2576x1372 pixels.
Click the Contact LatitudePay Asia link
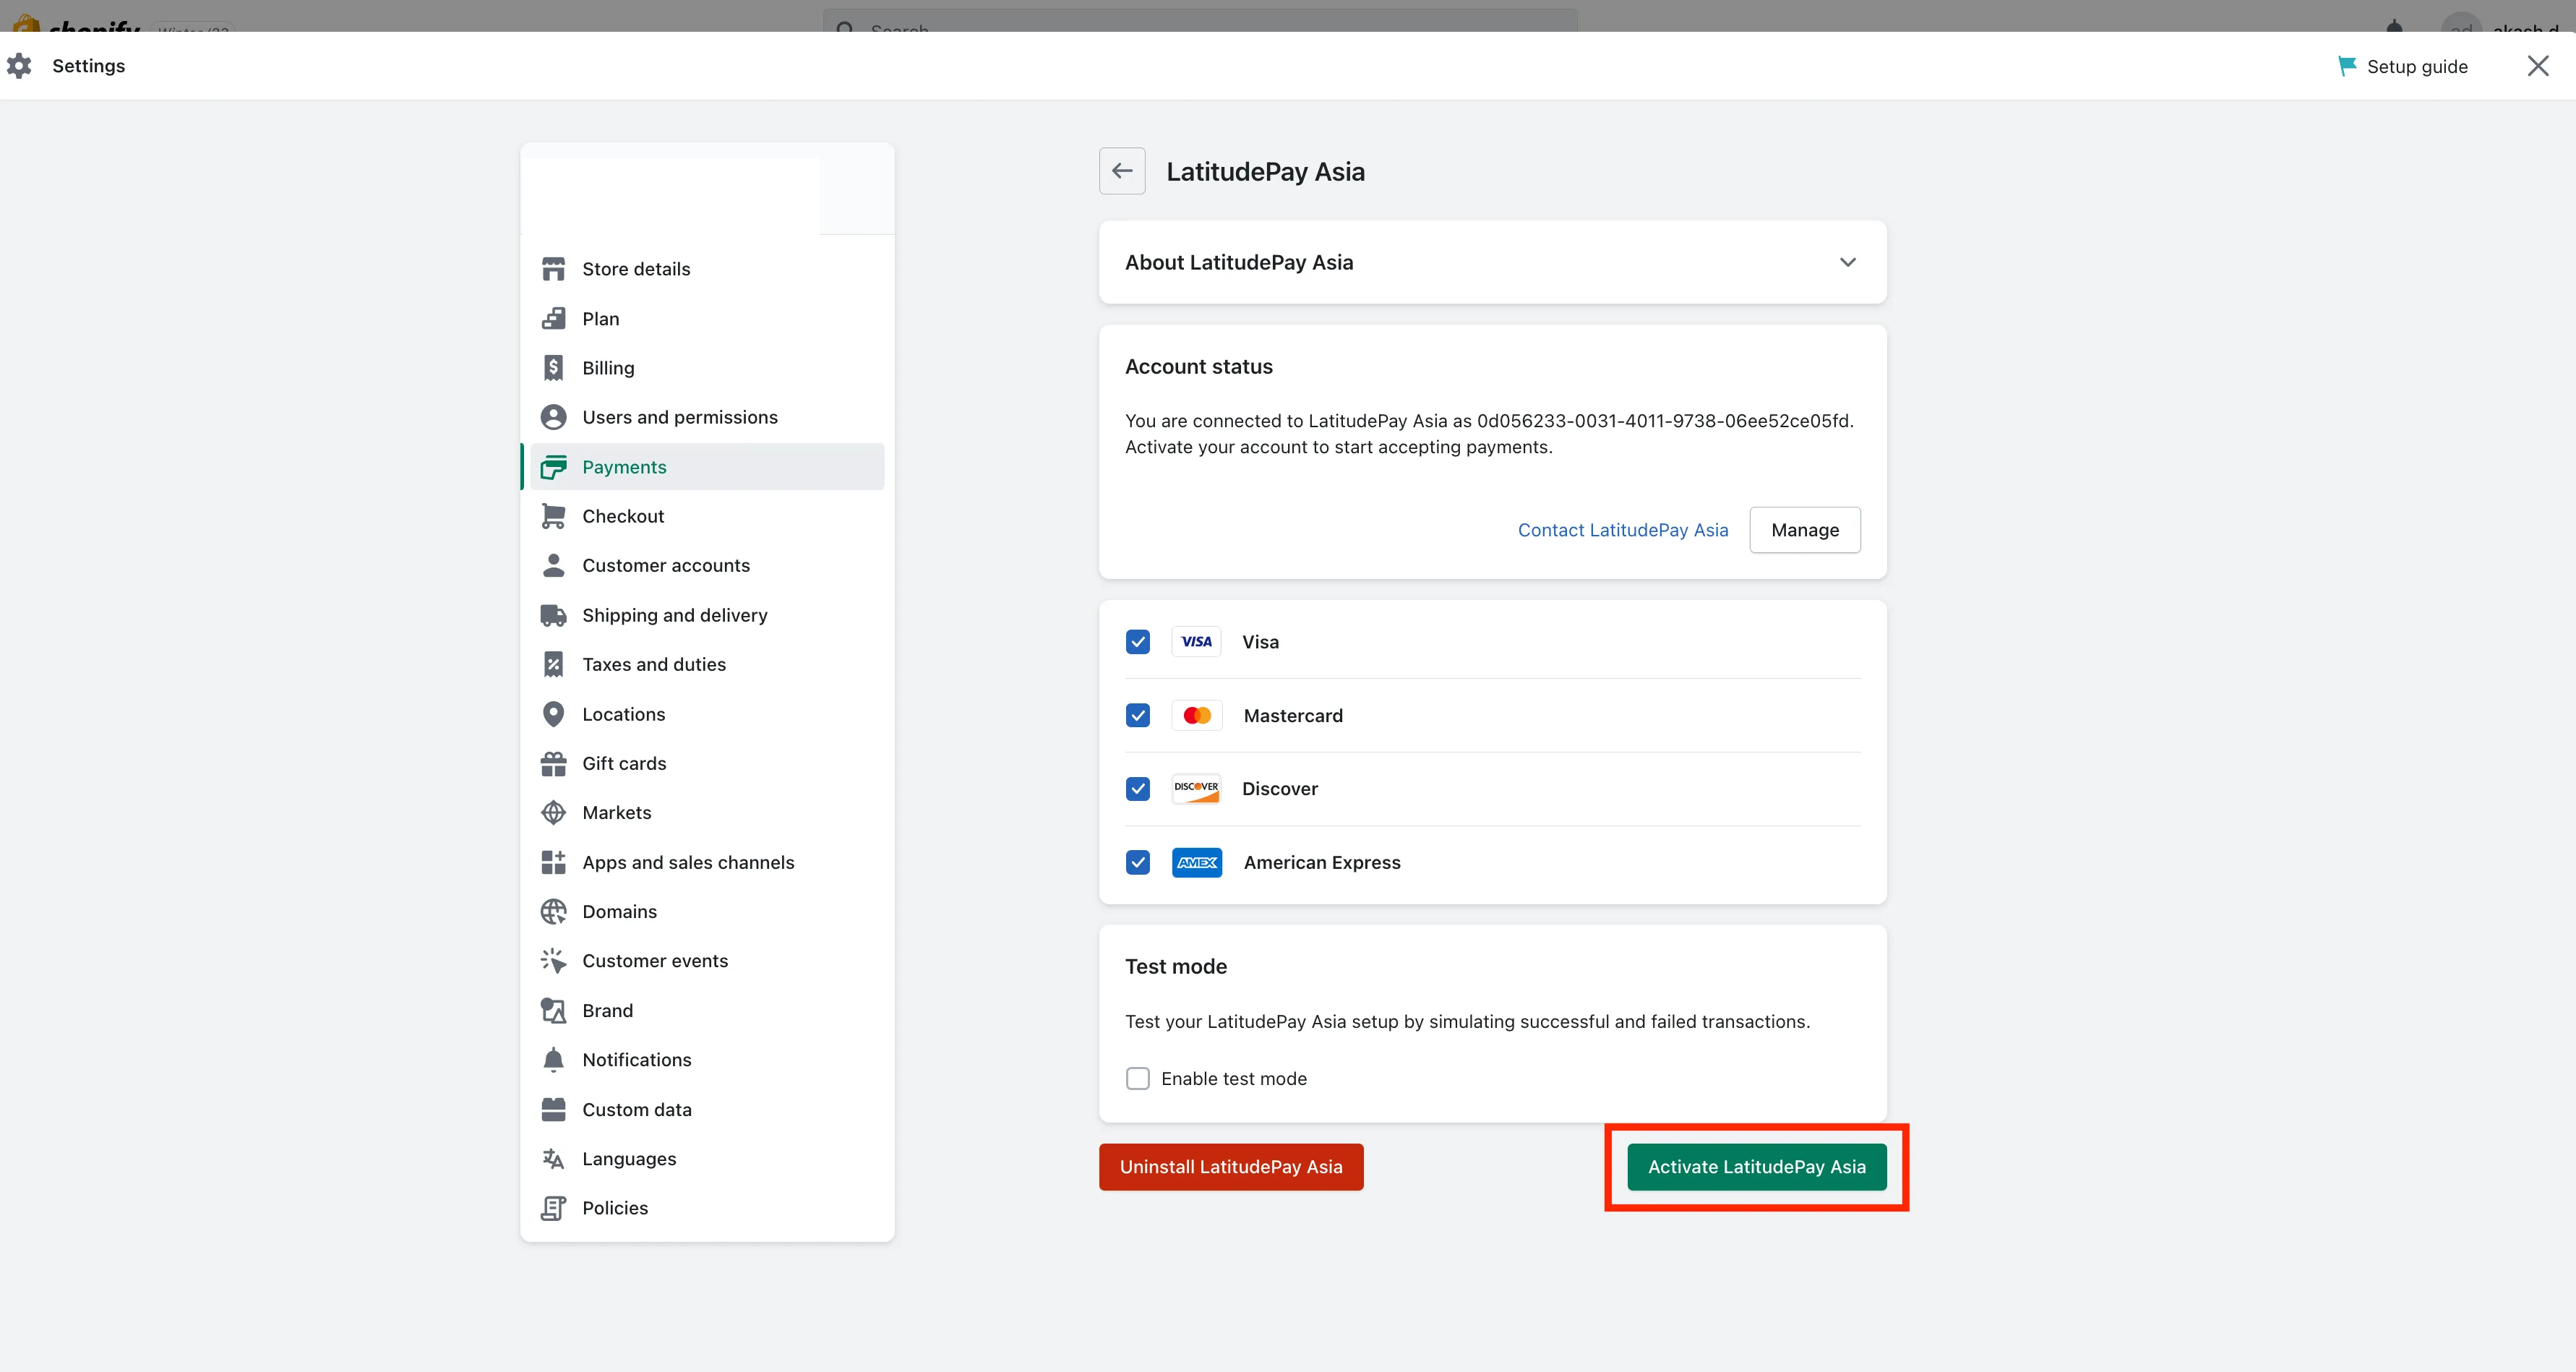pos(1622,530)
